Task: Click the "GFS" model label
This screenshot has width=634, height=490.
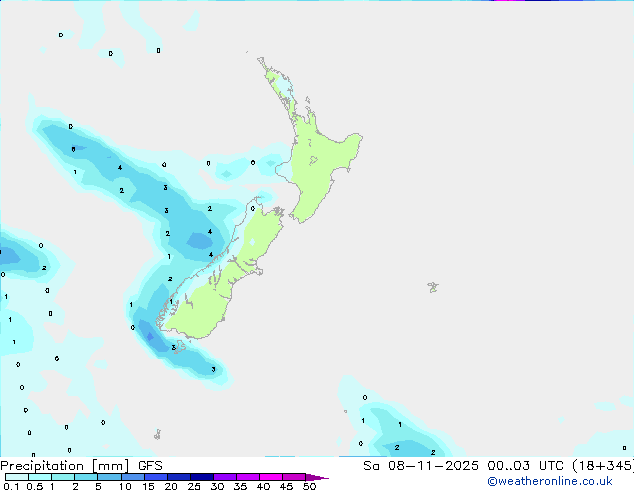Action: point(150,466)
